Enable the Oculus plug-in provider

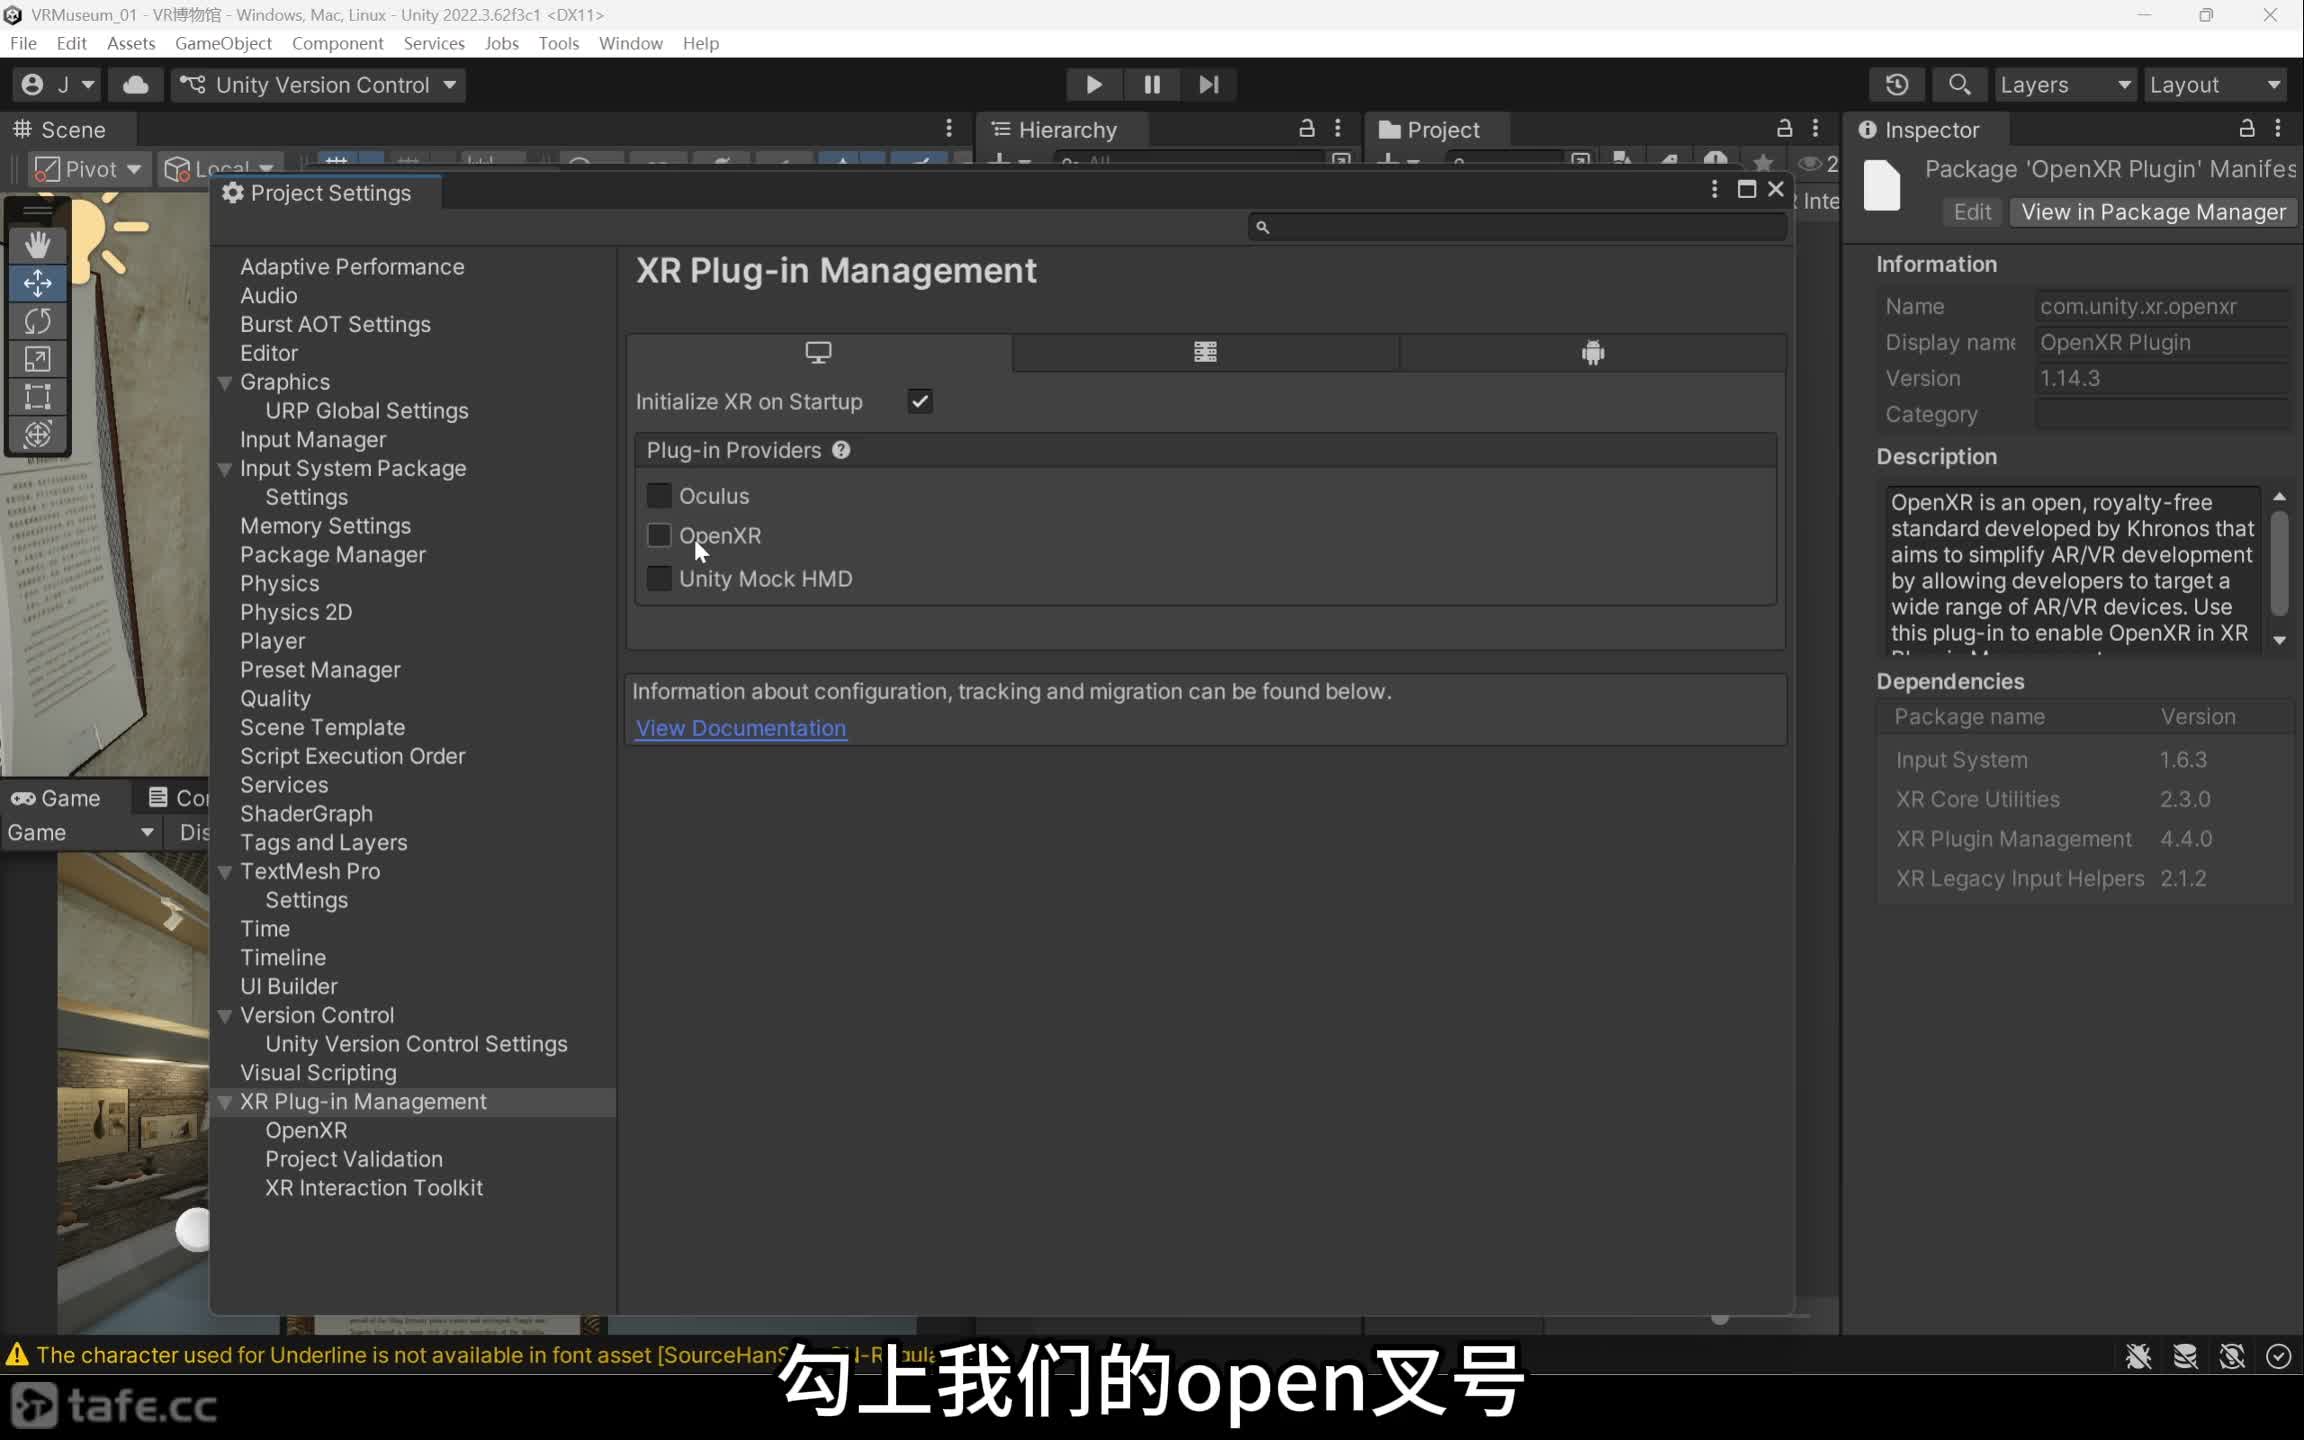[659, 496]
